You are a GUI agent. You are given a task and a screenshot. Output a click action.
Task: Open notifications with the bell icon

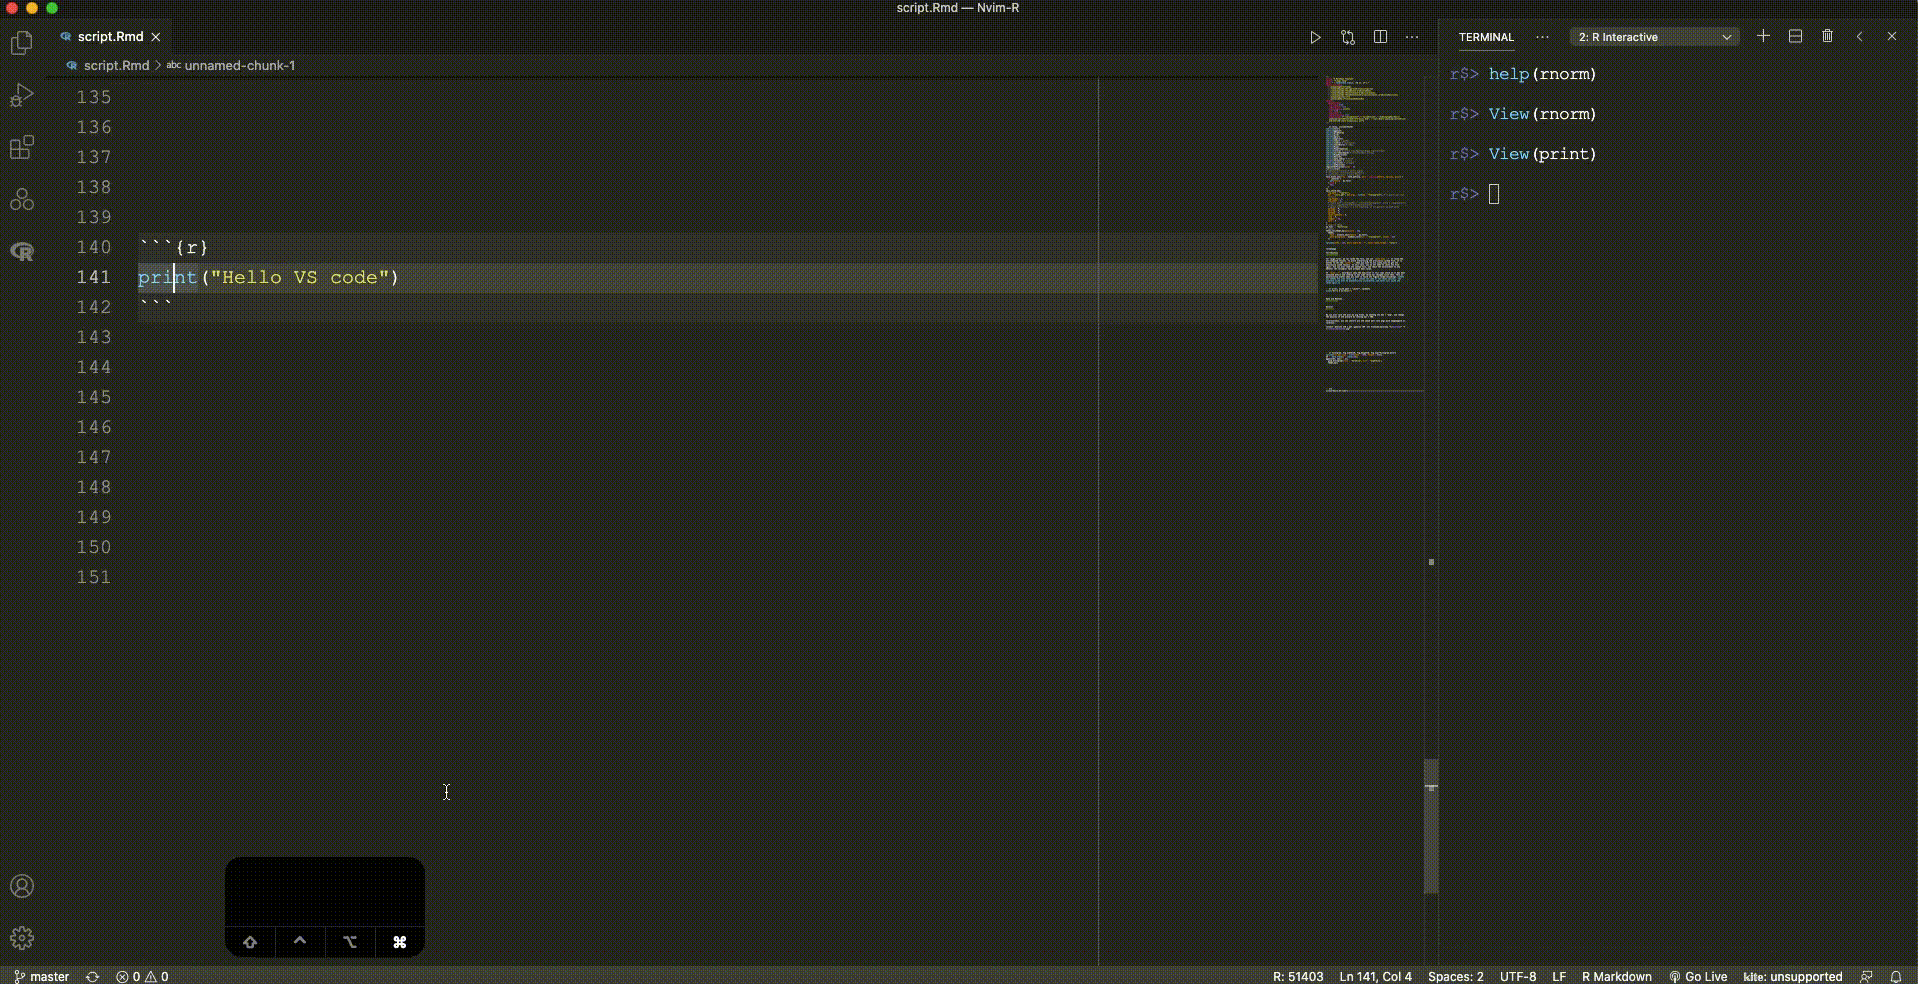(x=1895, y=976)
